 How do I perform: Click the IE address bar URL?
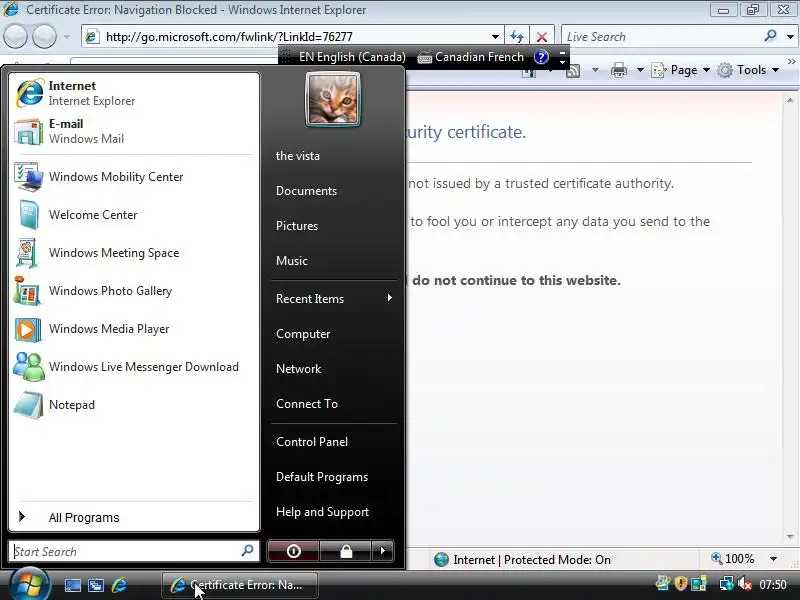point(229,37)
